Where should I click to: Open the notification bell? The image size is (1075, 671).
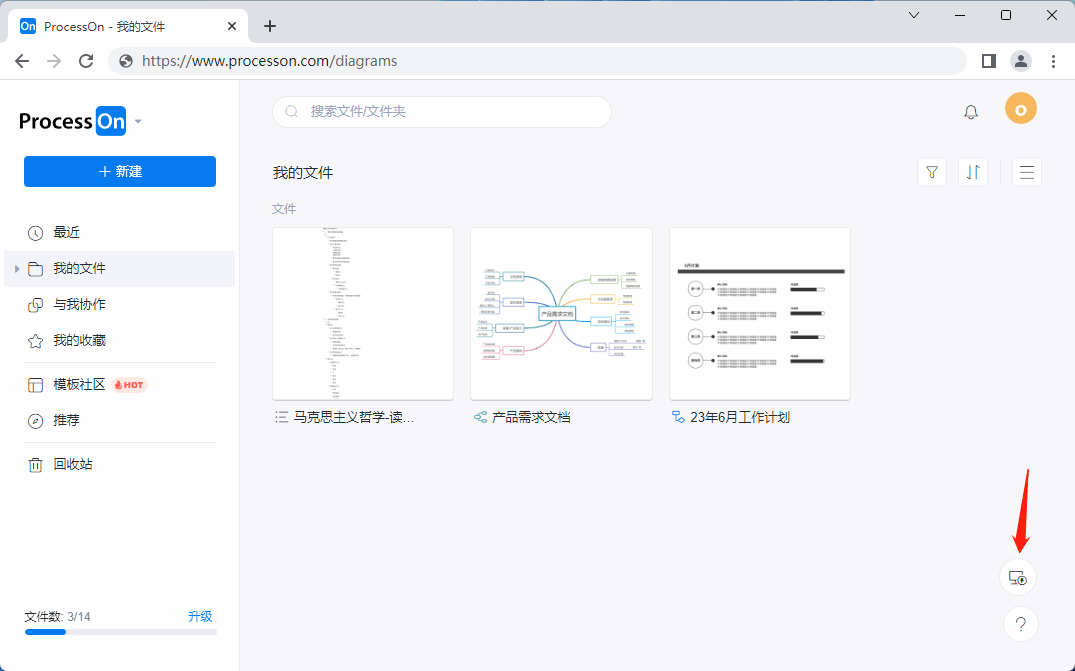point(971,112)
